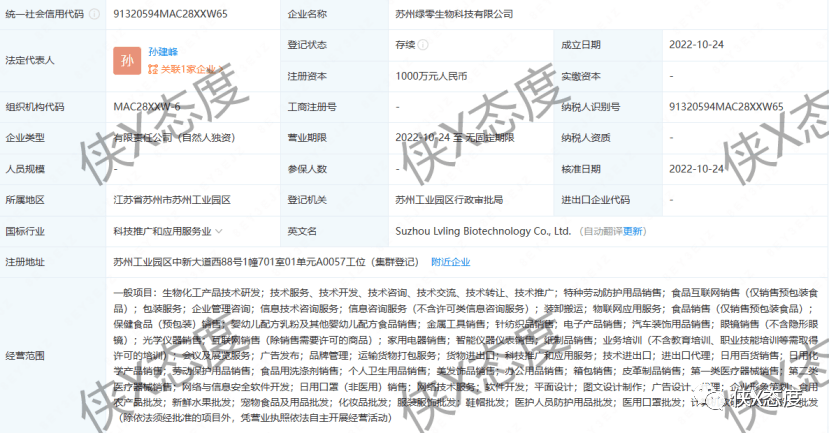Select 有限责任公司（自然人独资）company type

(x=174, y=138)
